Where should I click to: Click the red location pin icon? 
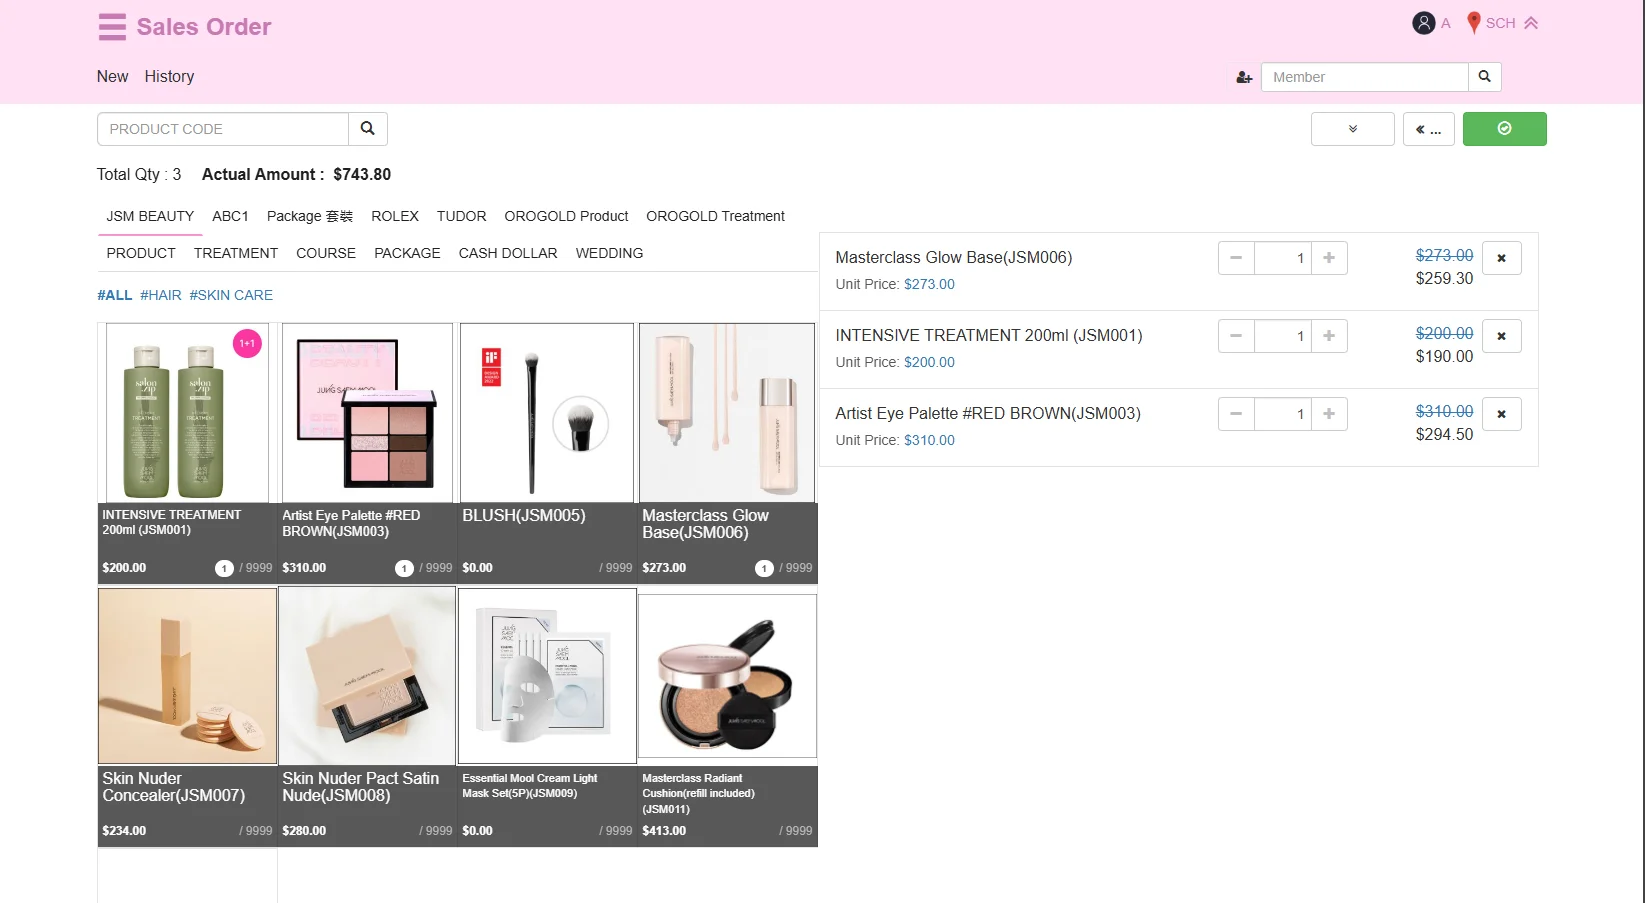1473,23
